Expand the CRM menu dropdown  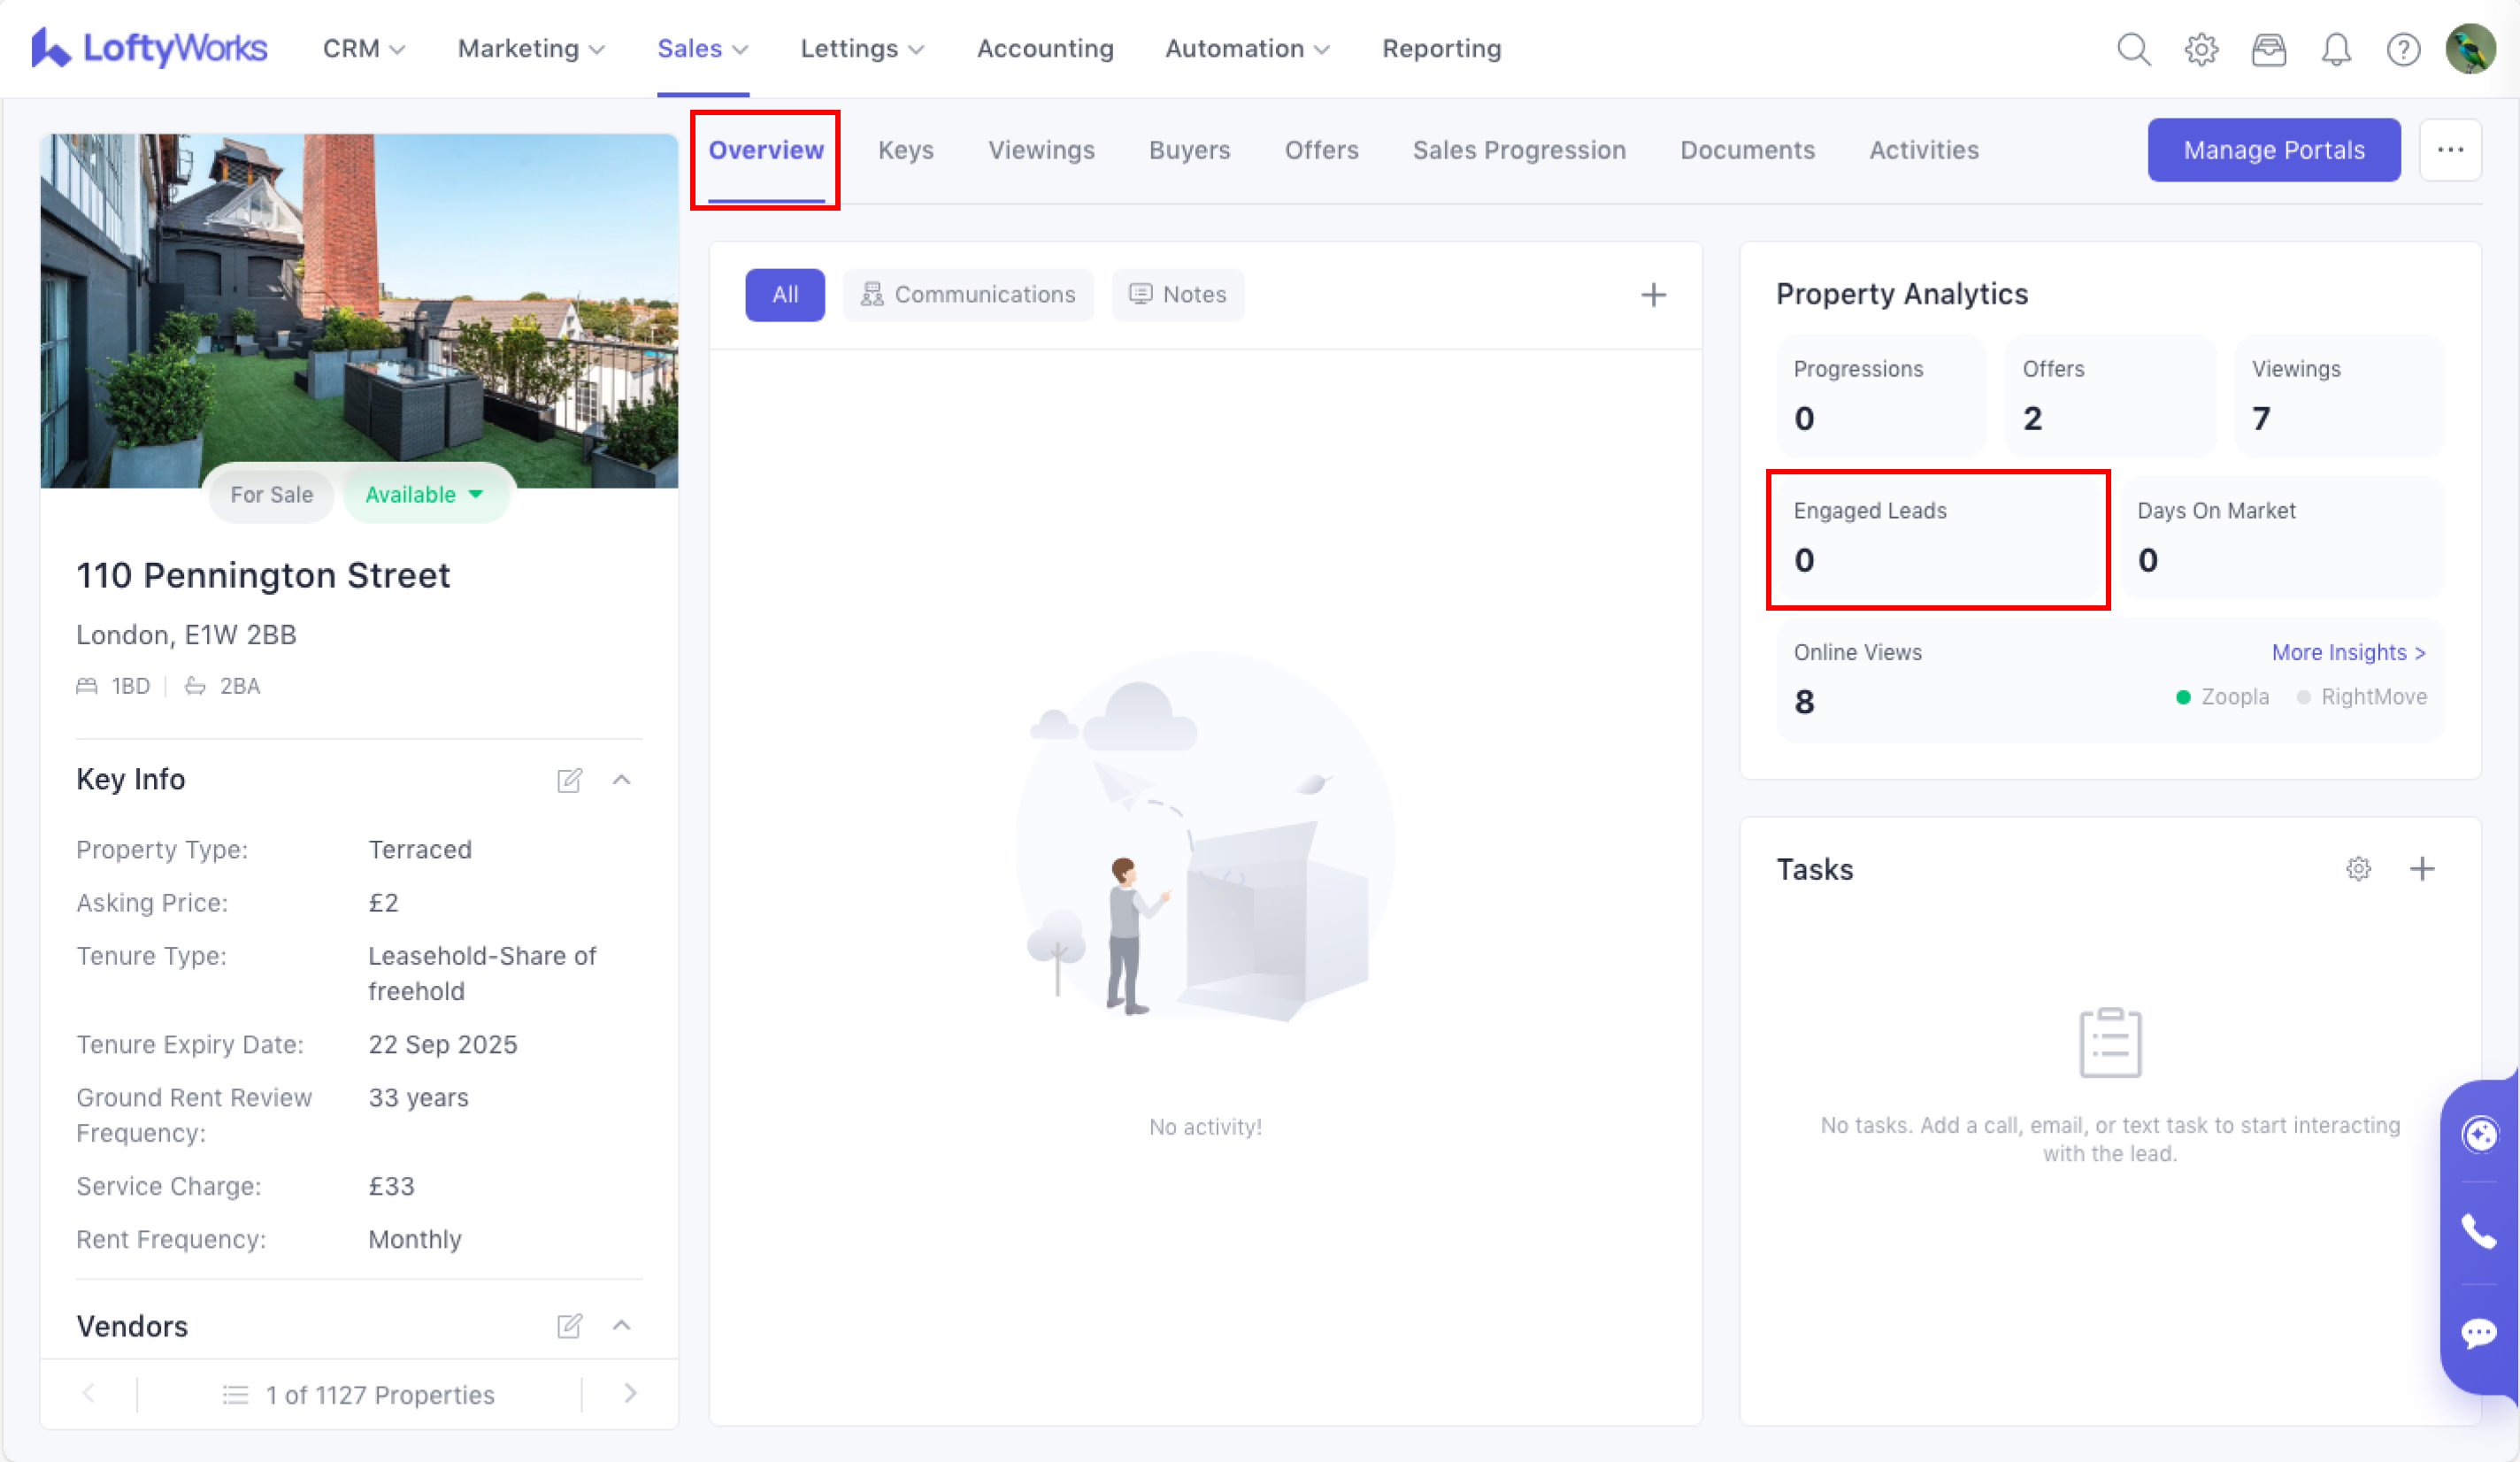tap(363, 49)
